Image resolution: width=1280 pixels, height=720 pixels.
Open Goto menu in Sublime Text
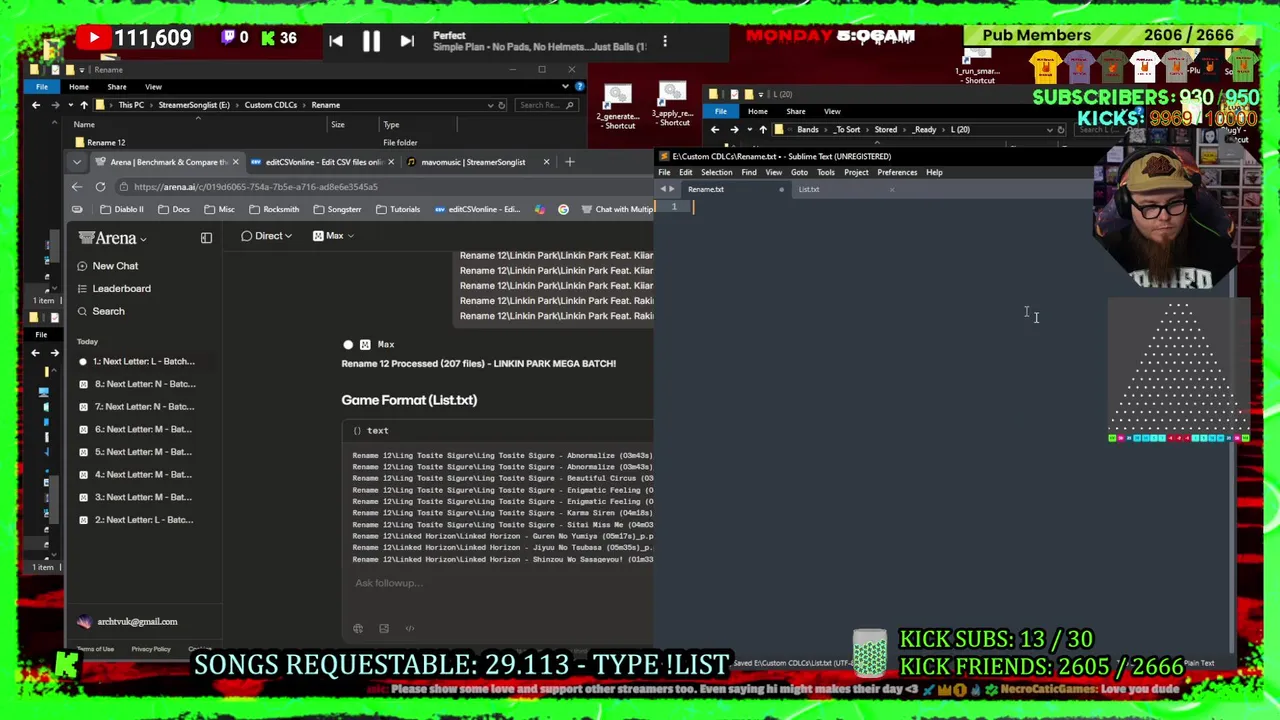tap(799, 173)
